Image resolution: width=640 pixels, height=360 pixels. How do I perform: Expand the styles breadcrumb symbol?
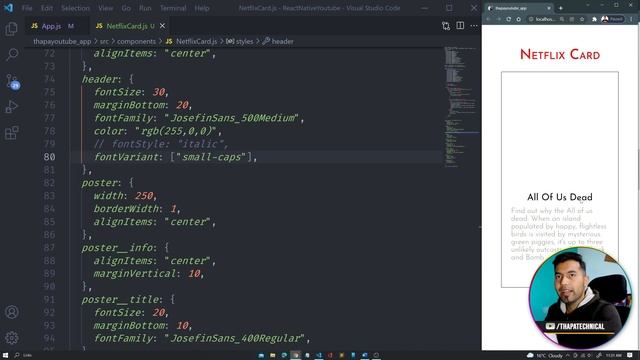[x=240, y=41]
